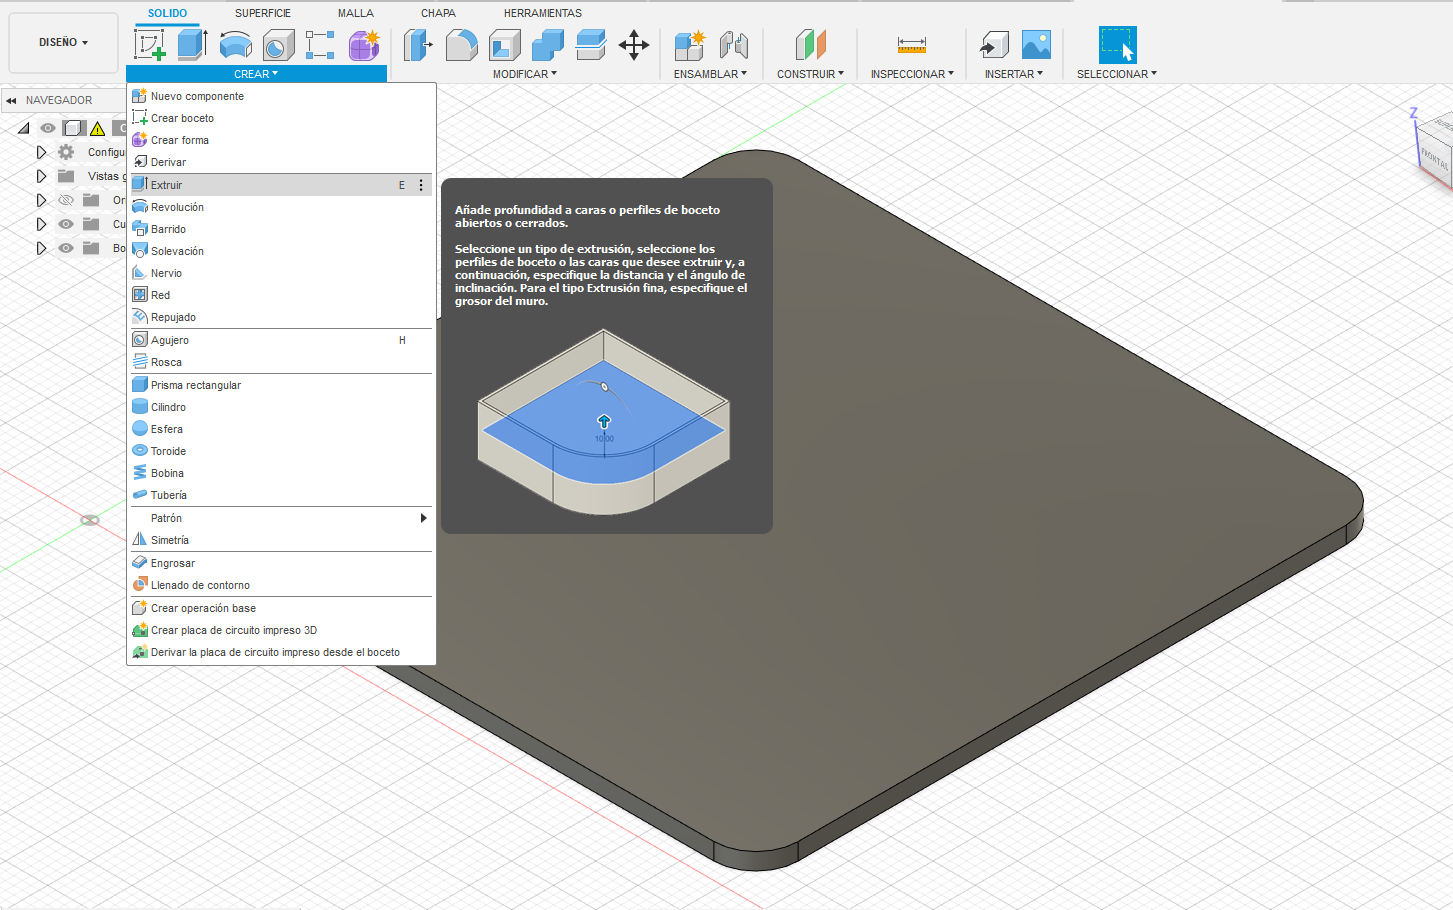Screen dimensions: 1453x910
Task: Switch to the SUPERFICIE tab
Action: [263, 13]
